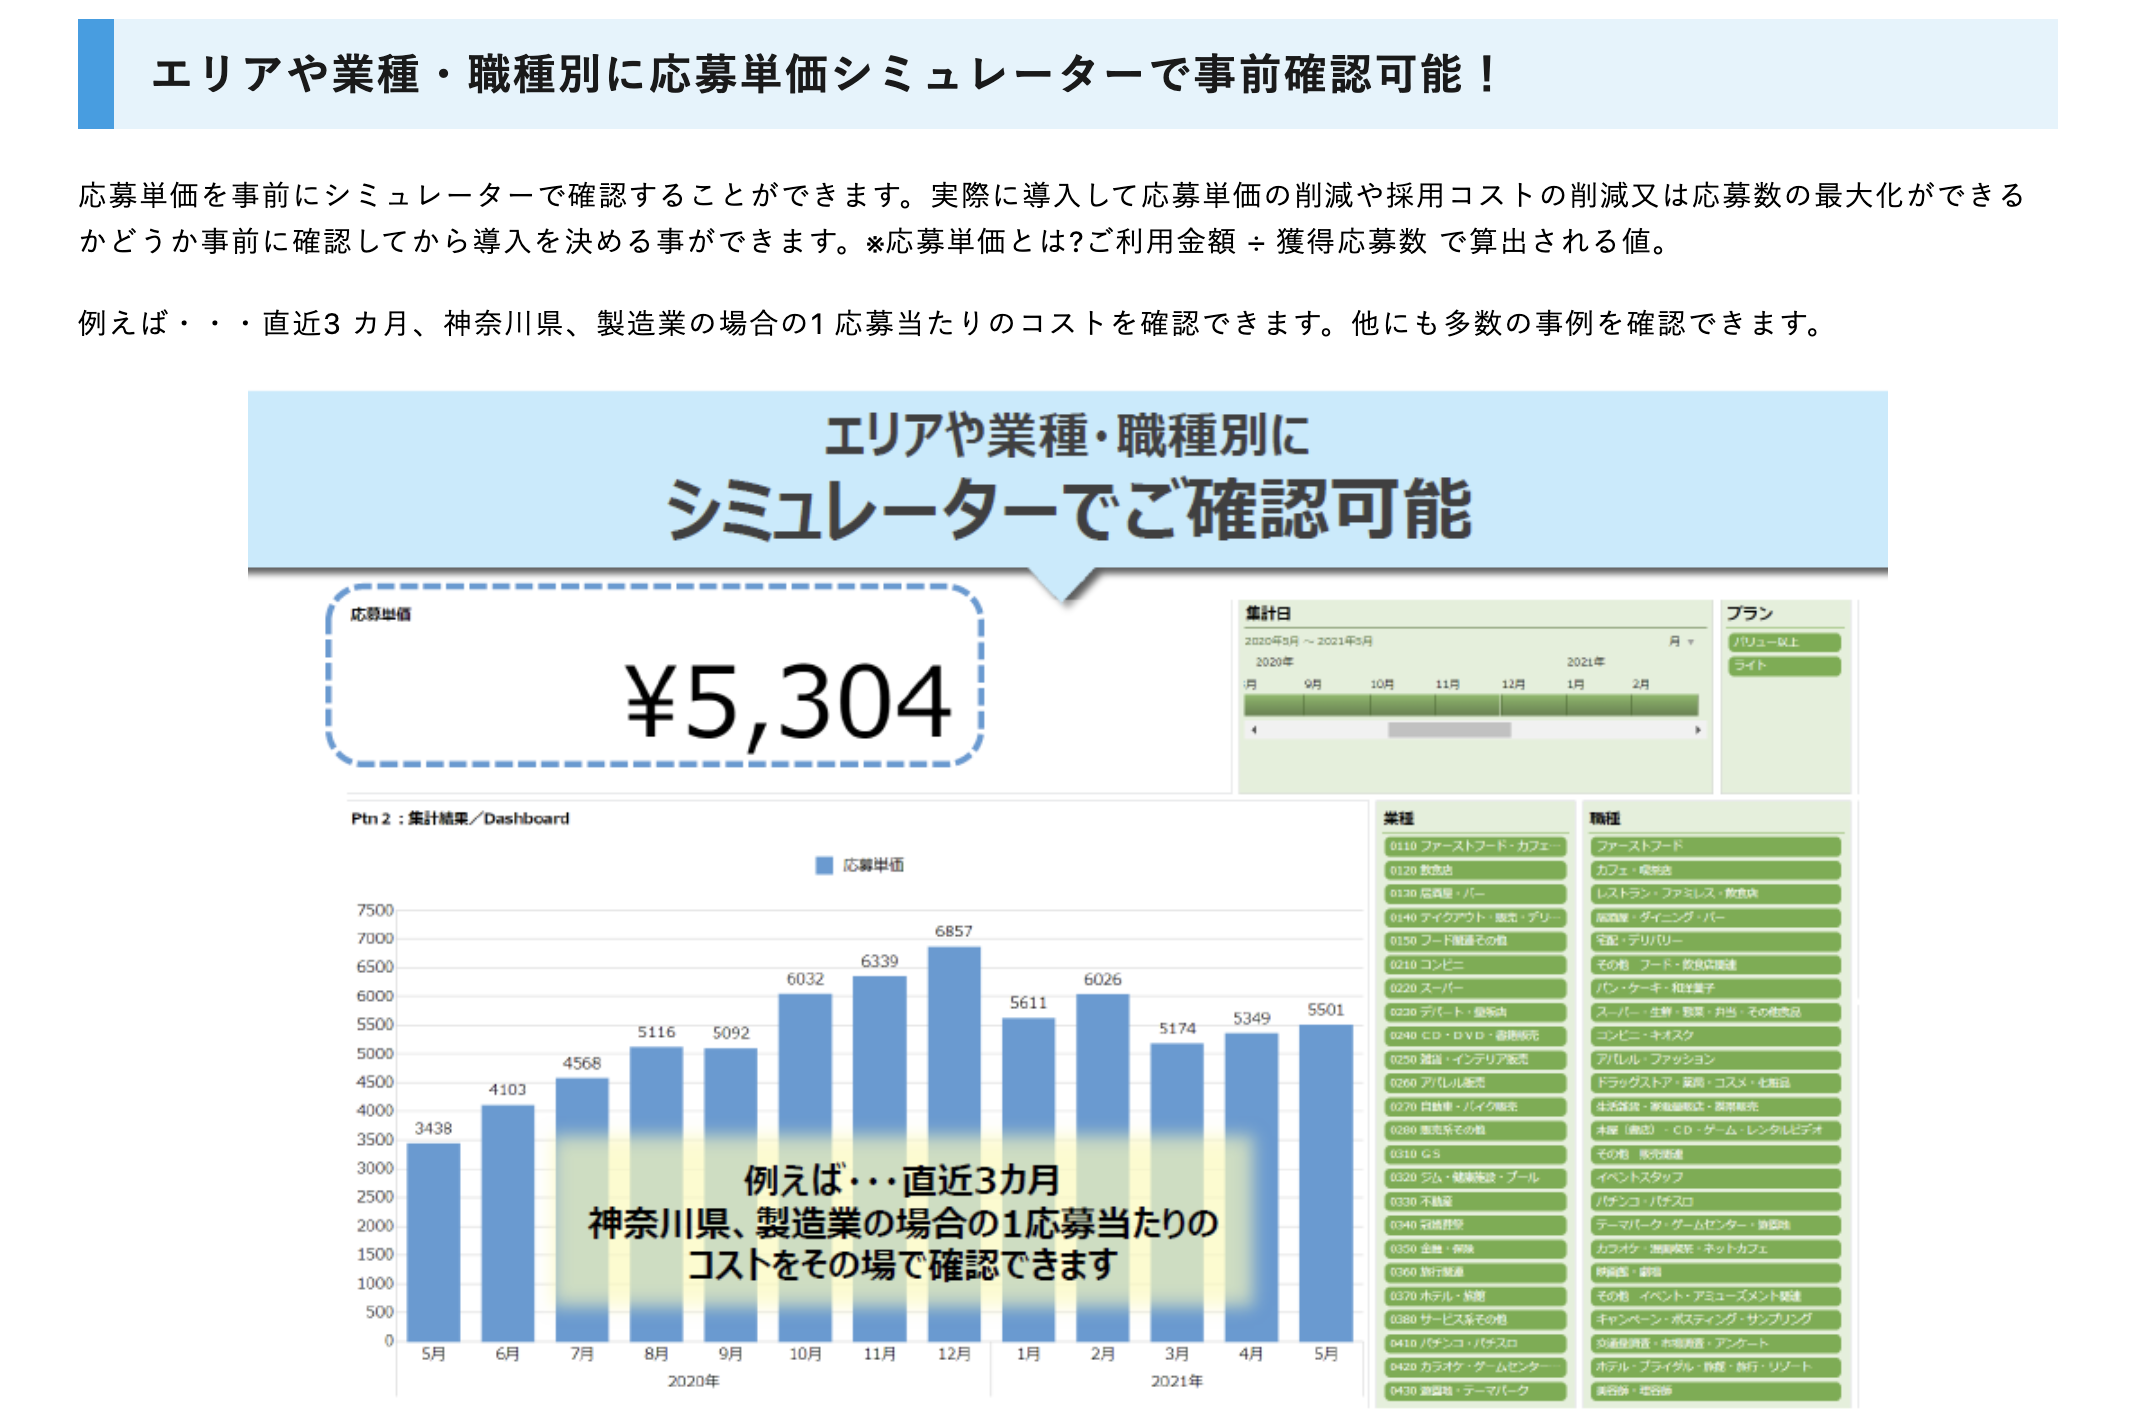Toggle the バリュー以上 plan filter
This screenshot has width=2130, height=1416.
1784,642
